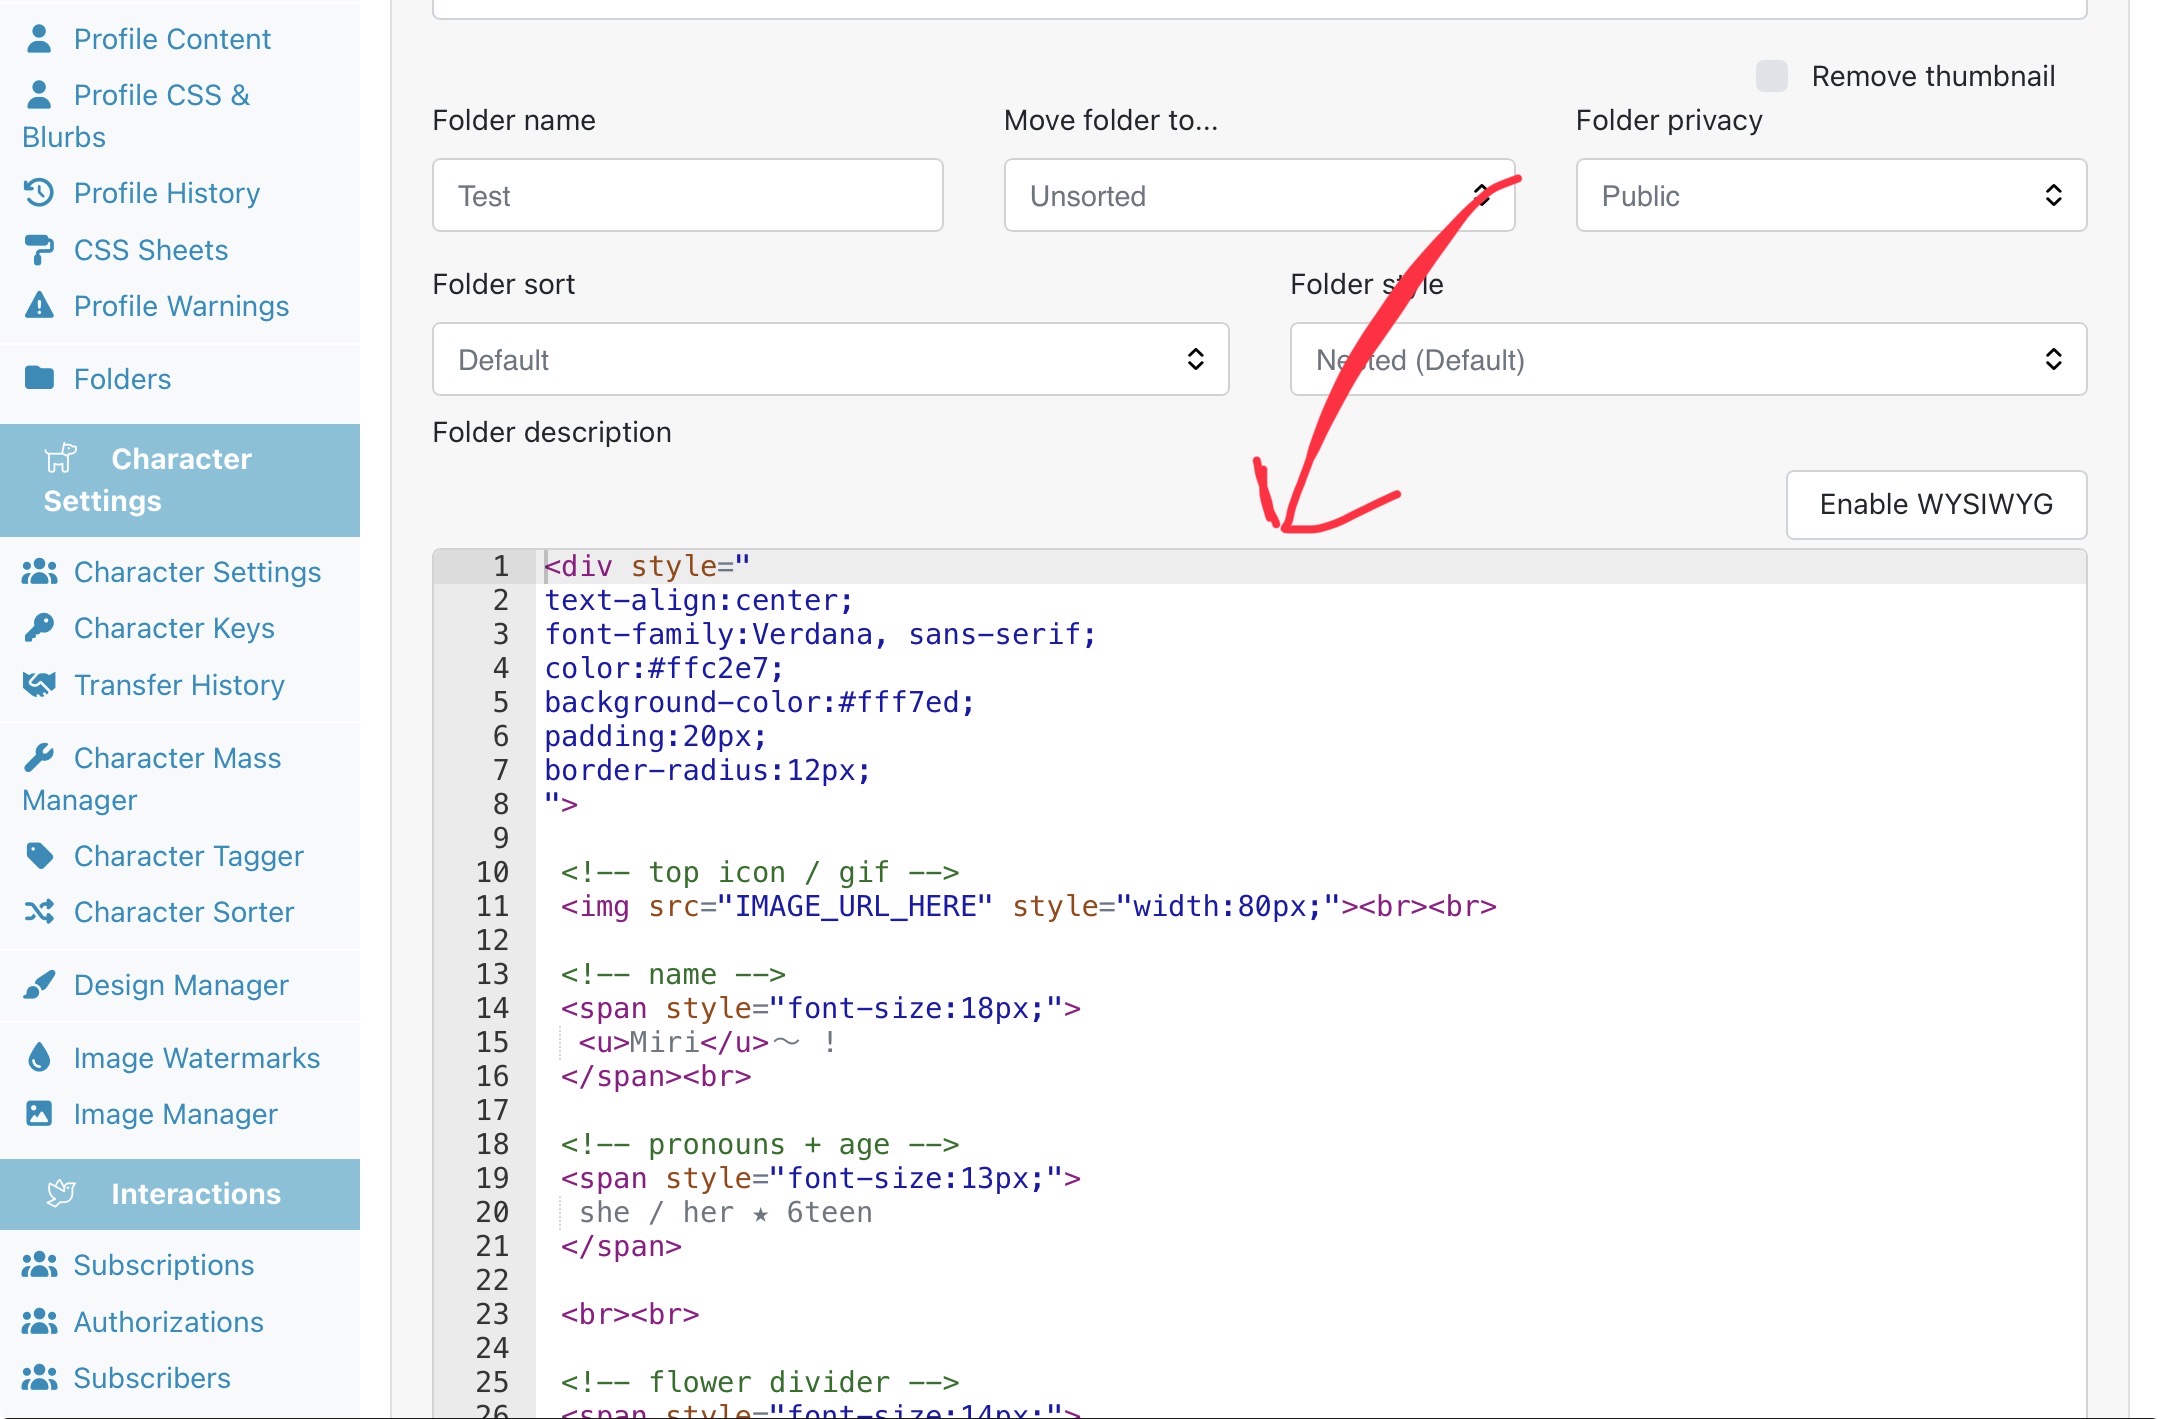This screenshot has height=1419, width=2160.
Task: Click the Profile Content user icon
Action: click(39, 39)
